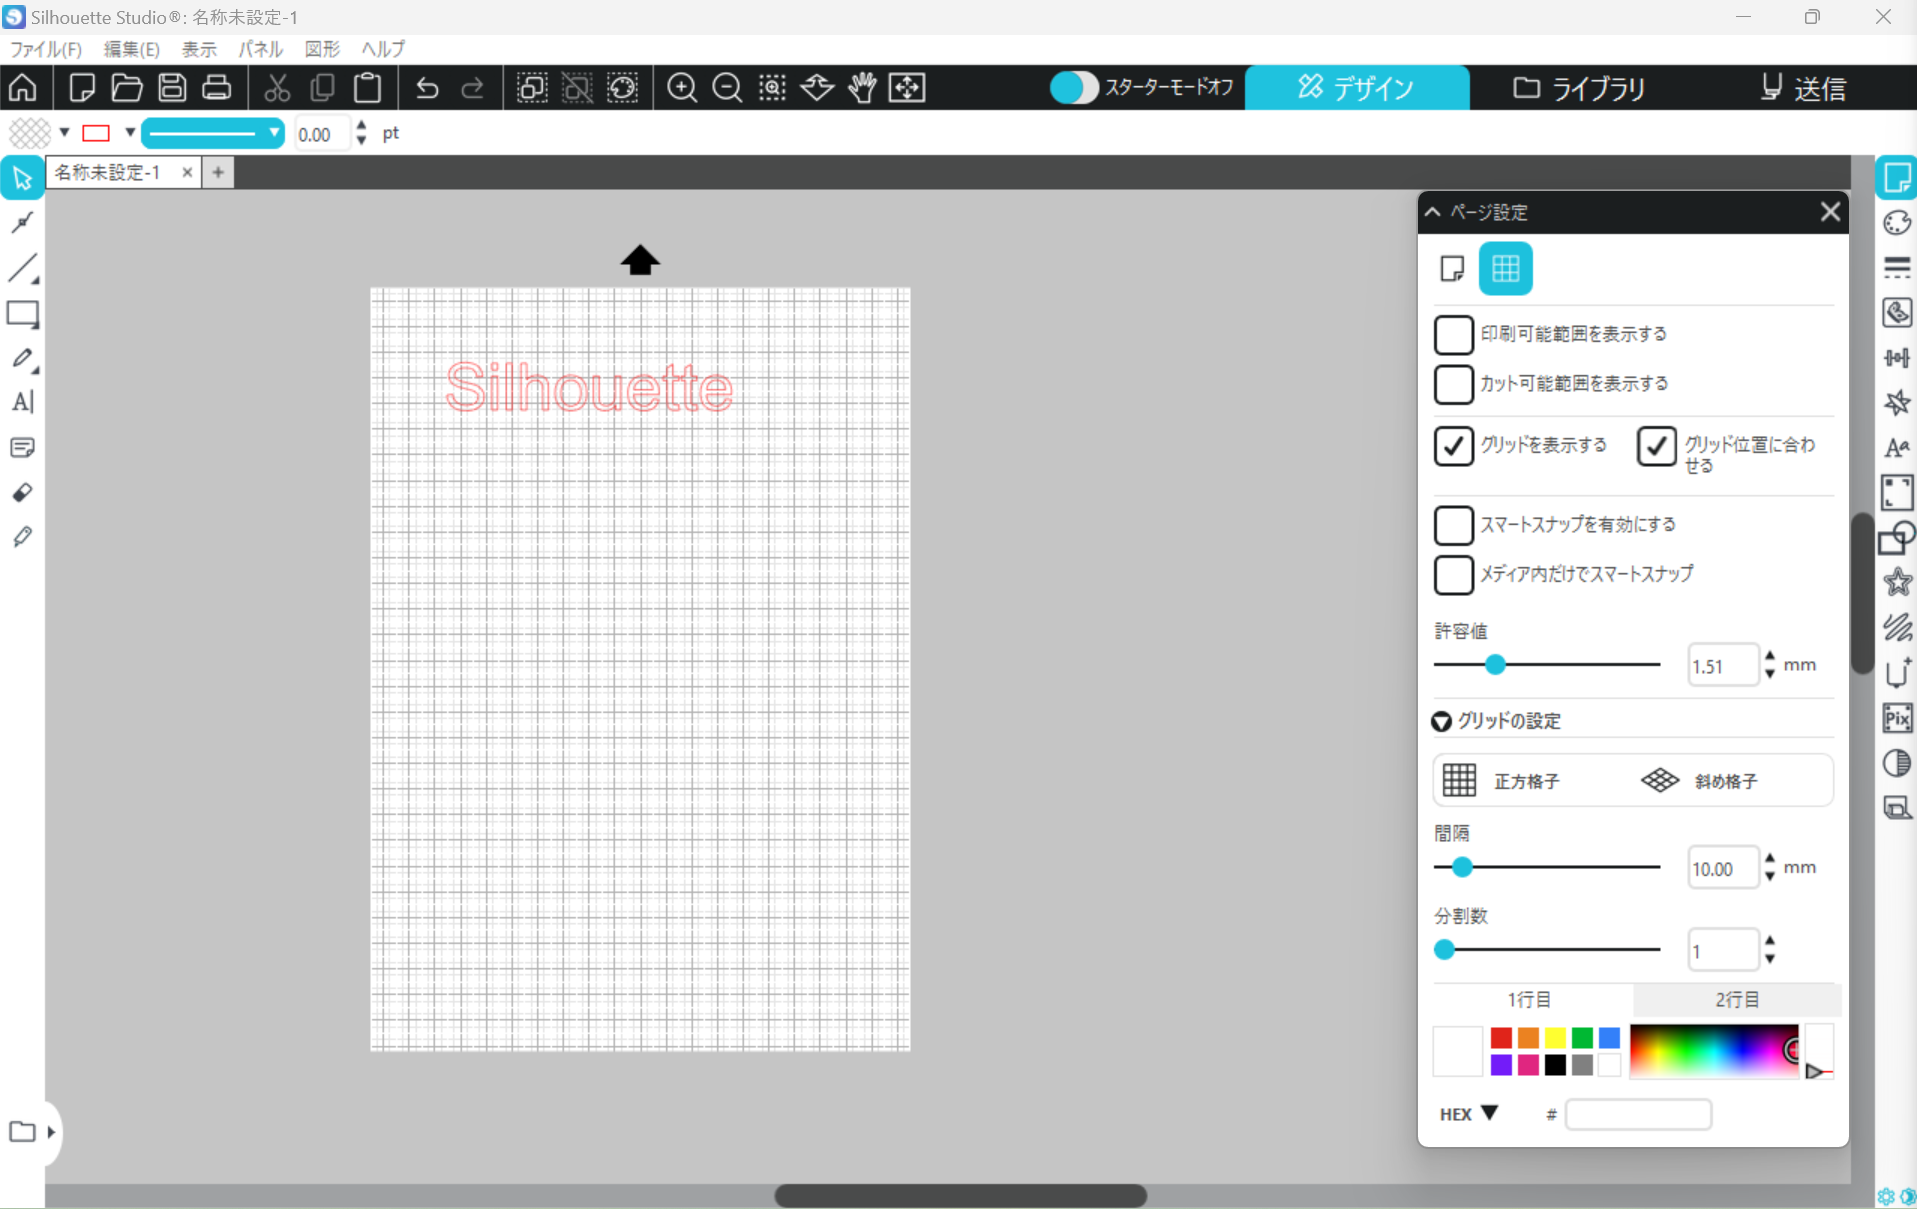Click the horizontal scrollbar thumb
The height and width of the screenshot is (1209, 1917).
pyautogui.click(x=960, y=1195)
